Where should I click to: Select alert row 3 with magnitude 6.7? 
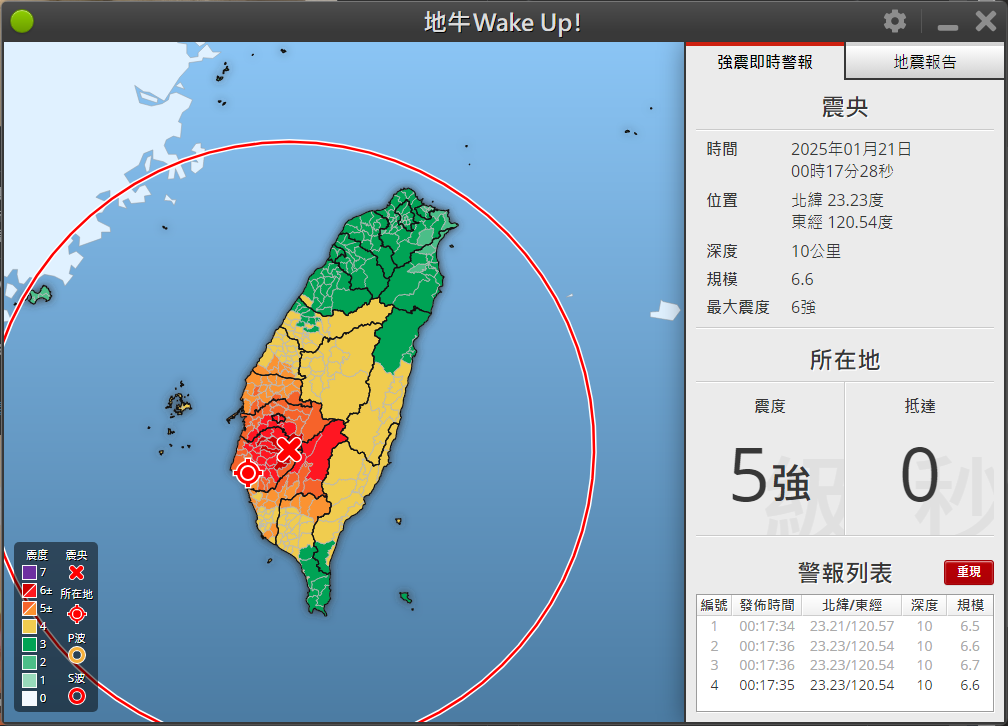[x=845, y=666]
